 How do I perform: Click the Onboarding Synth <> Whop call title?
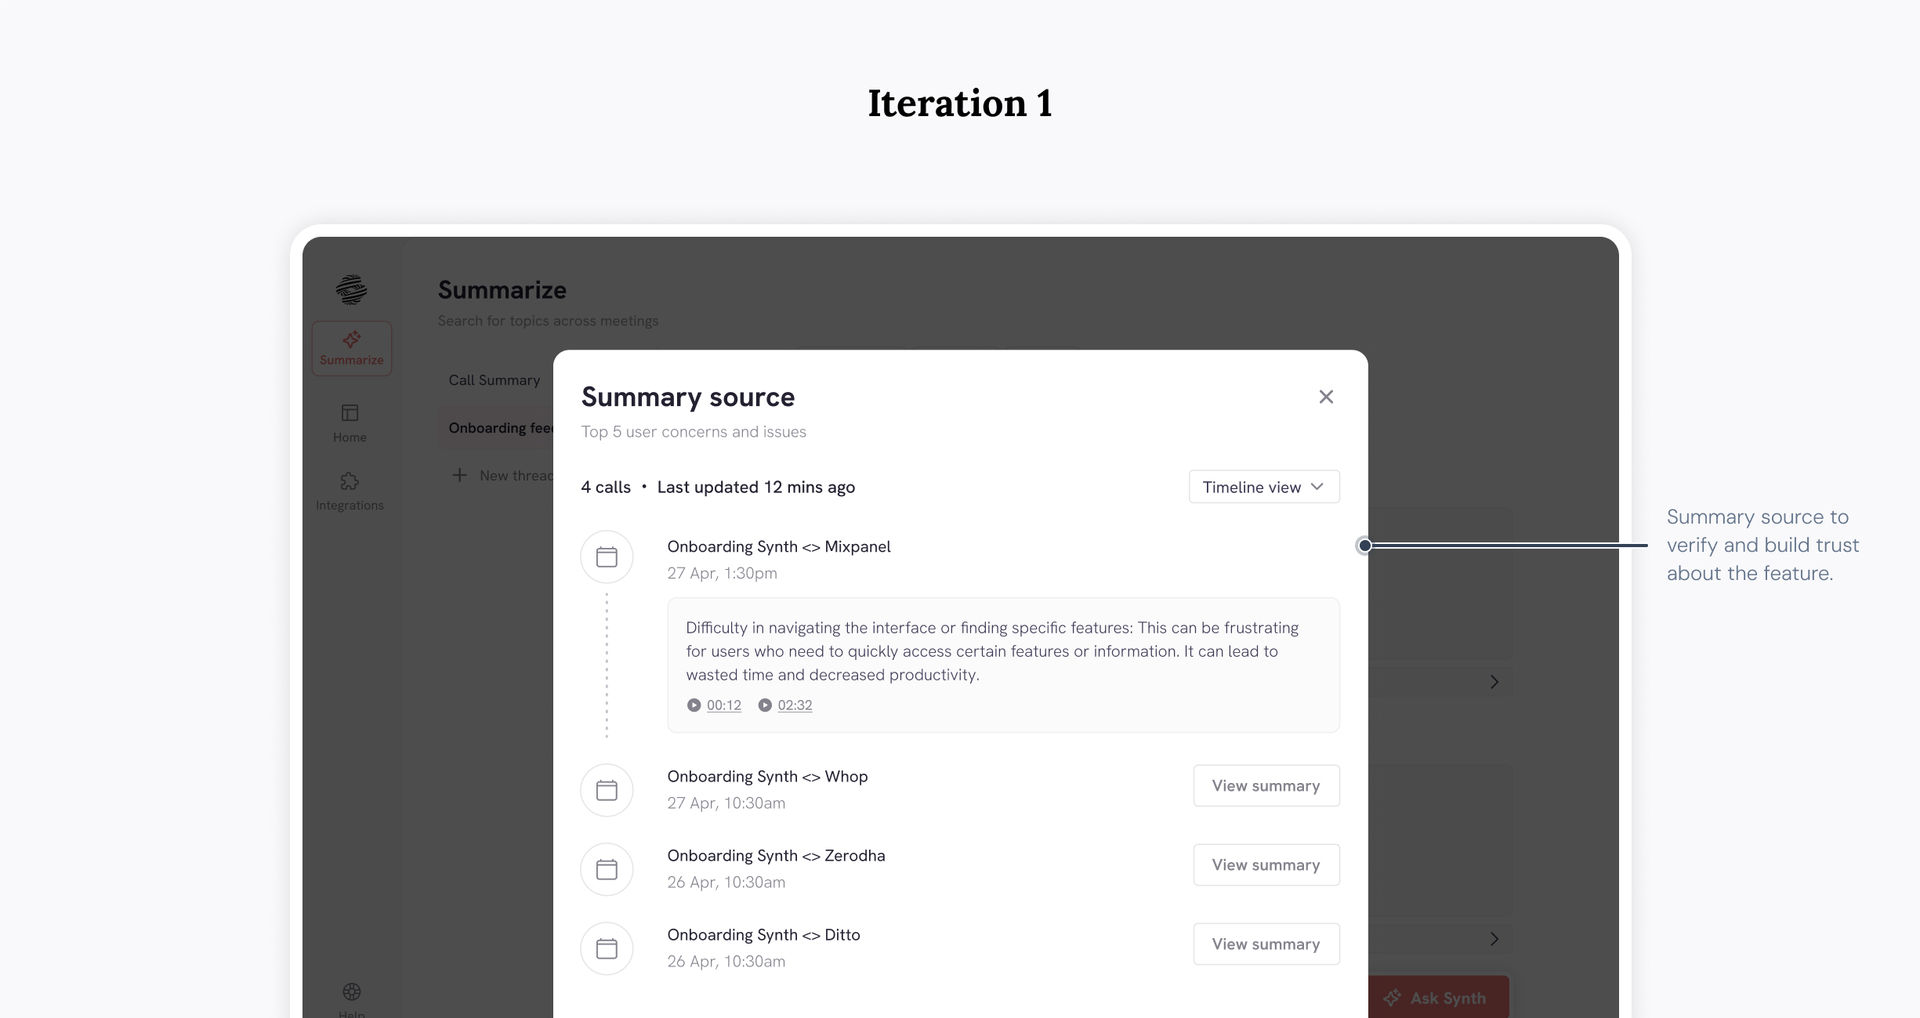(767, 777)
